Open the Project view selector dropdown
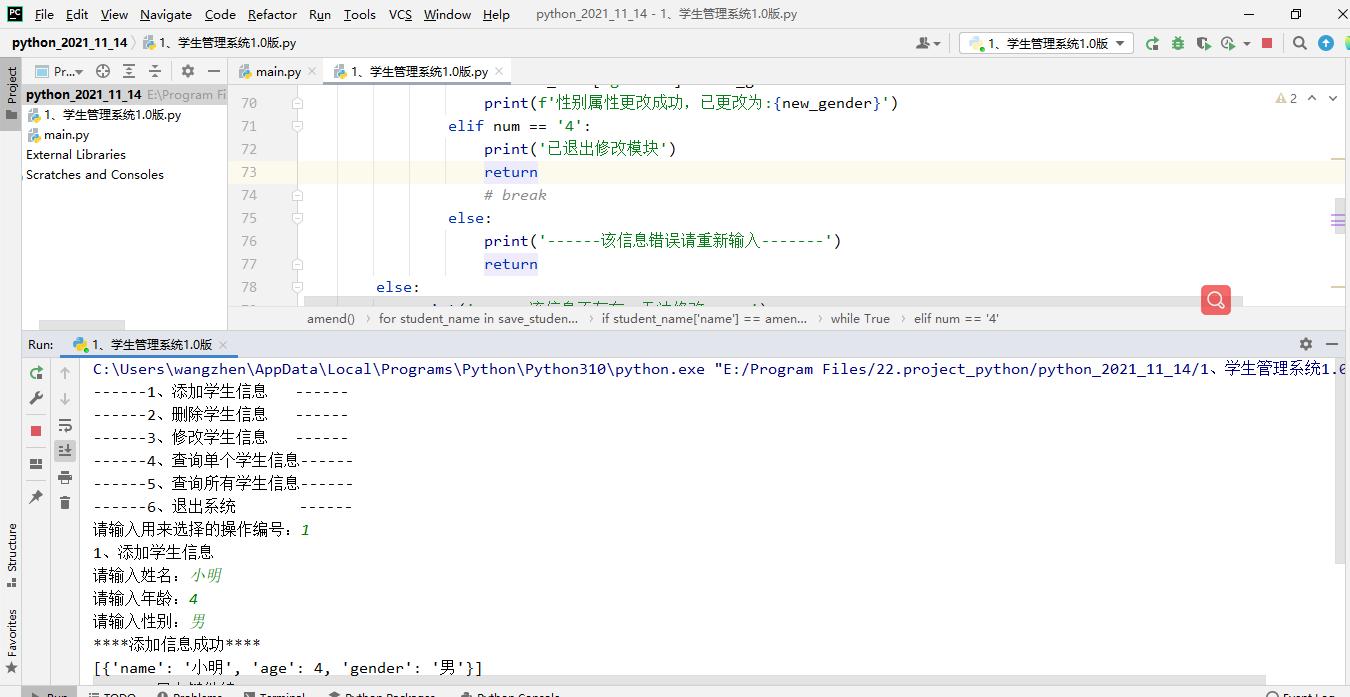 click(60, 71)
